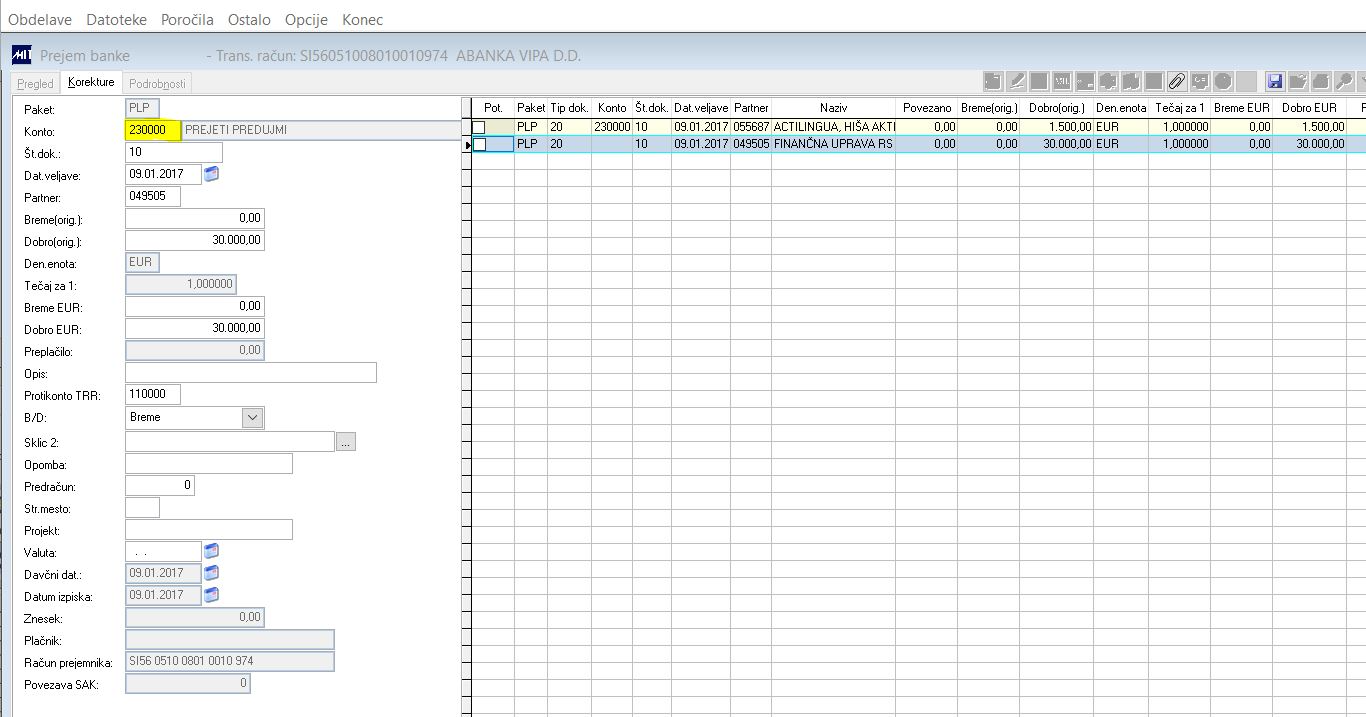Click the Sklic 2 text field
This screenshot has height=717, width=1366.
pyautogui.click(x=230, y=442)
